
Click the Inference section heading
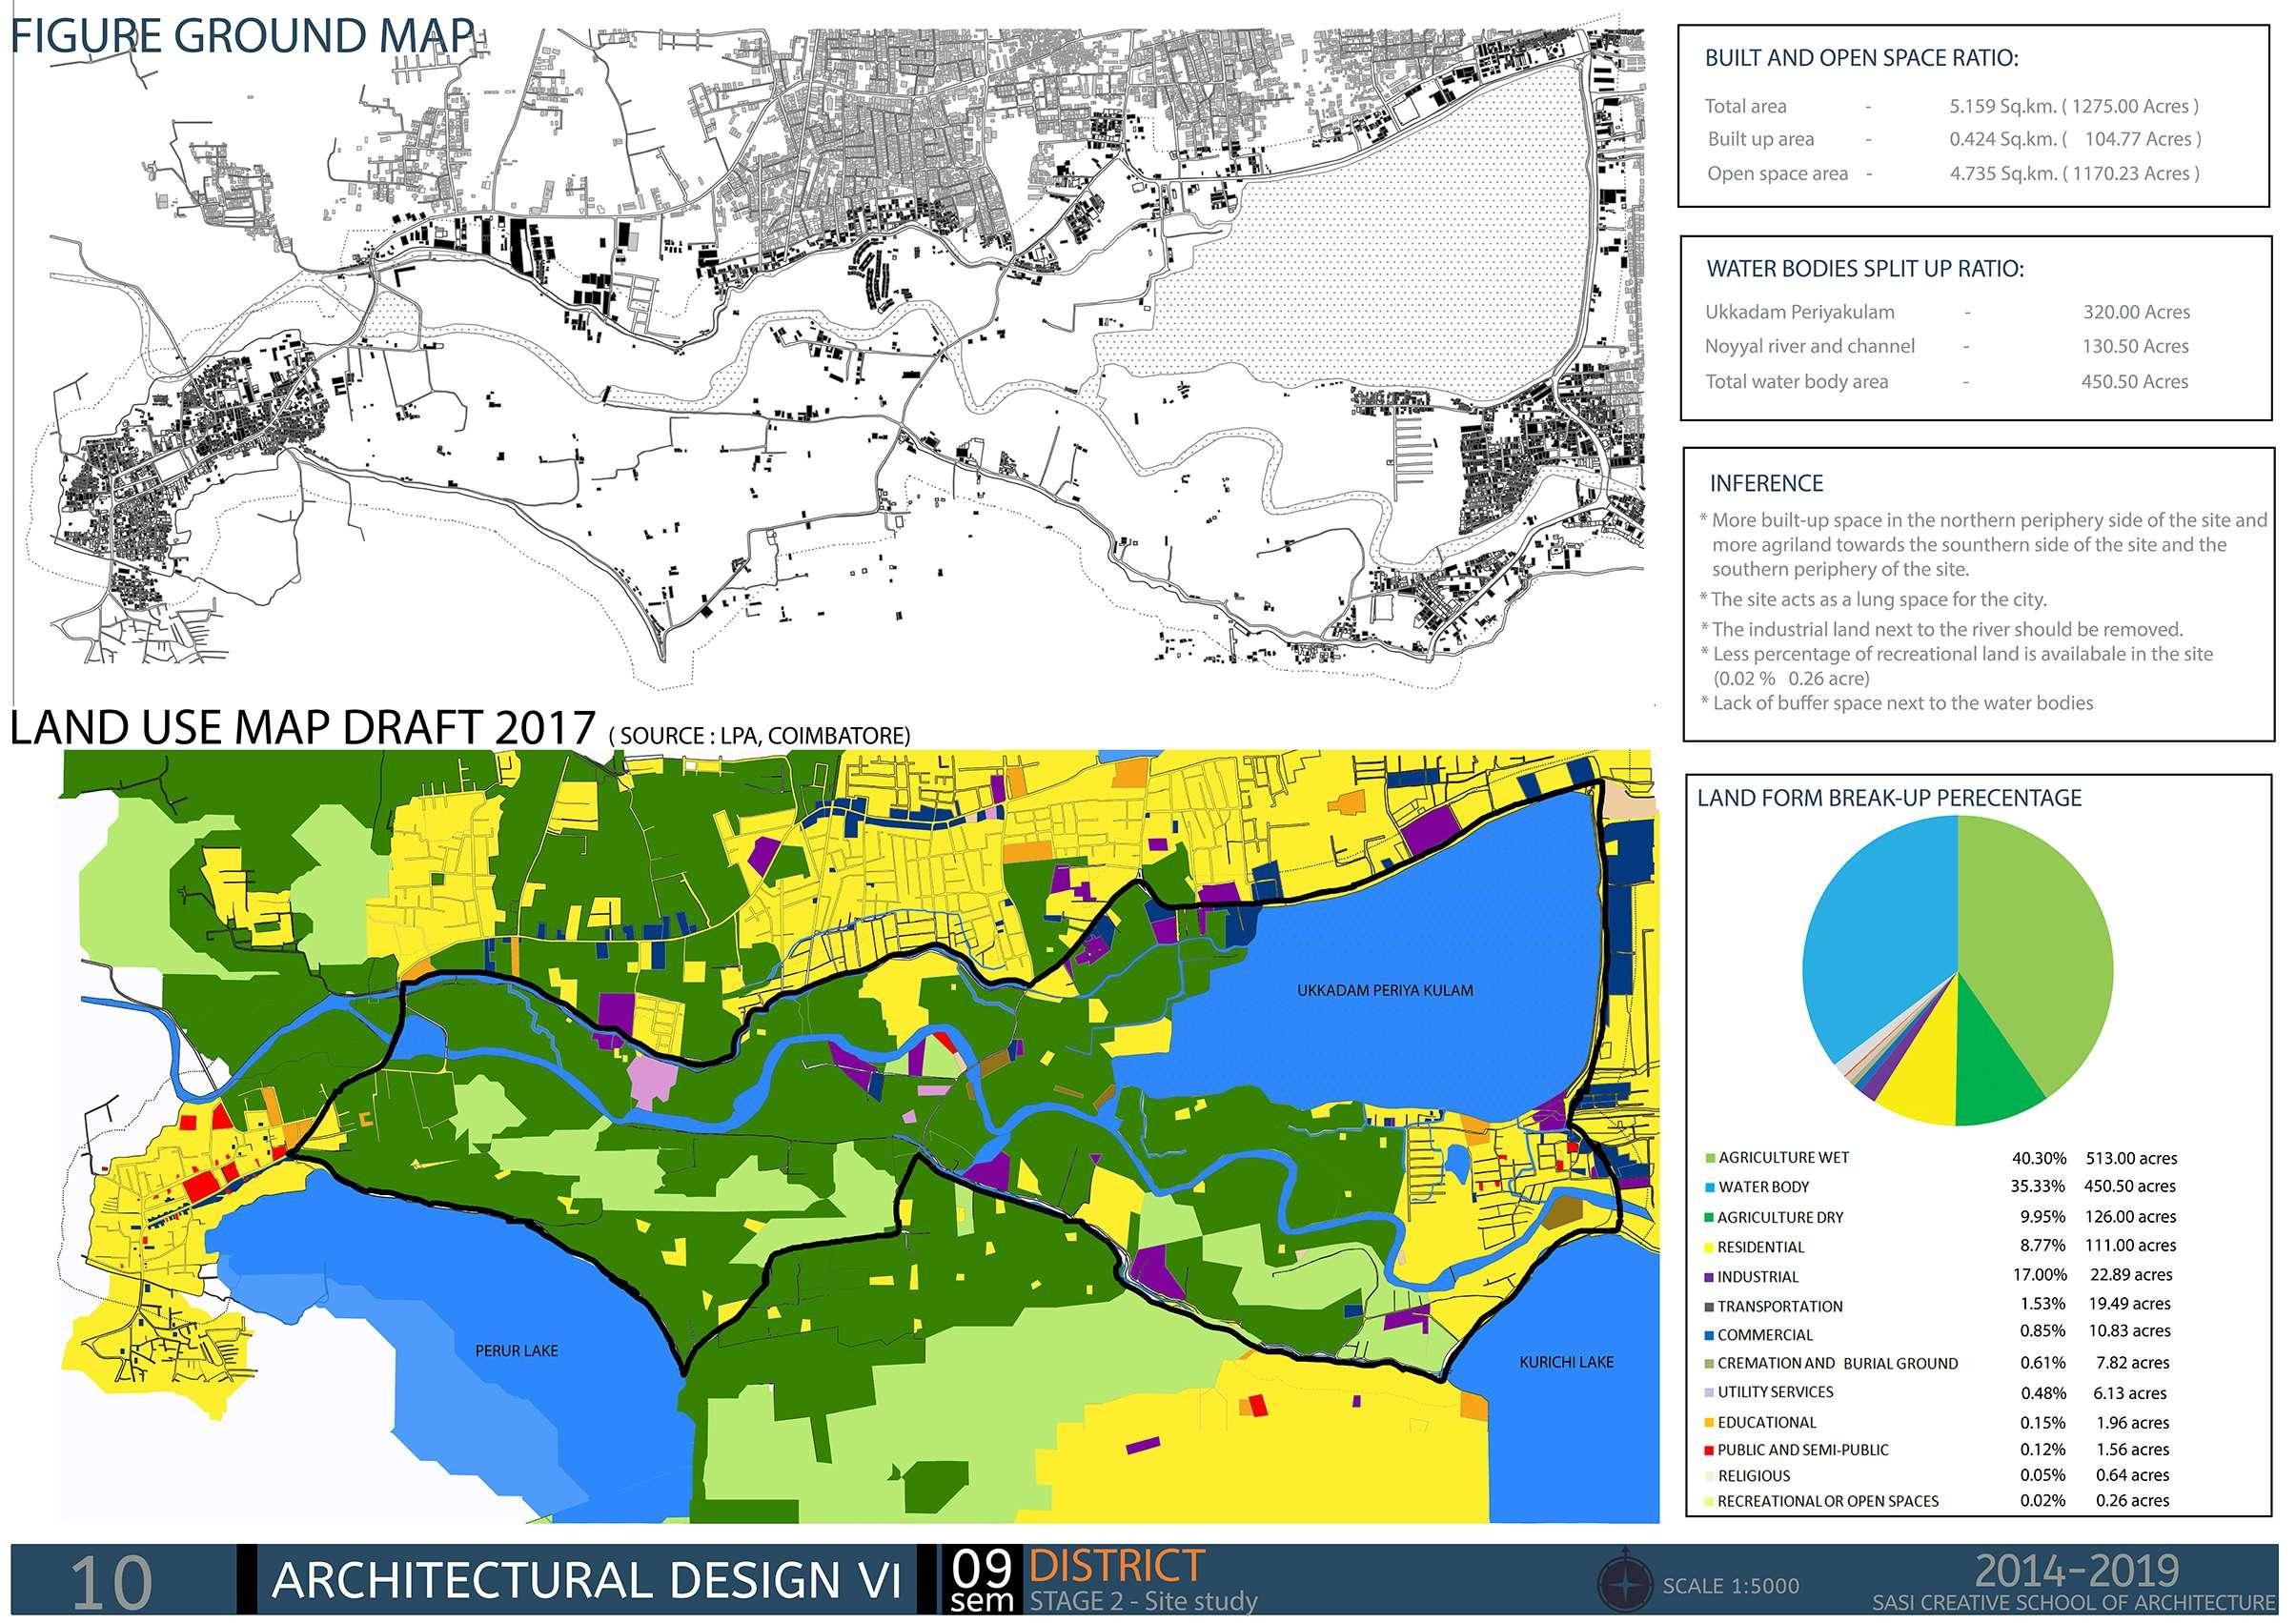(x=1766, y=484)
